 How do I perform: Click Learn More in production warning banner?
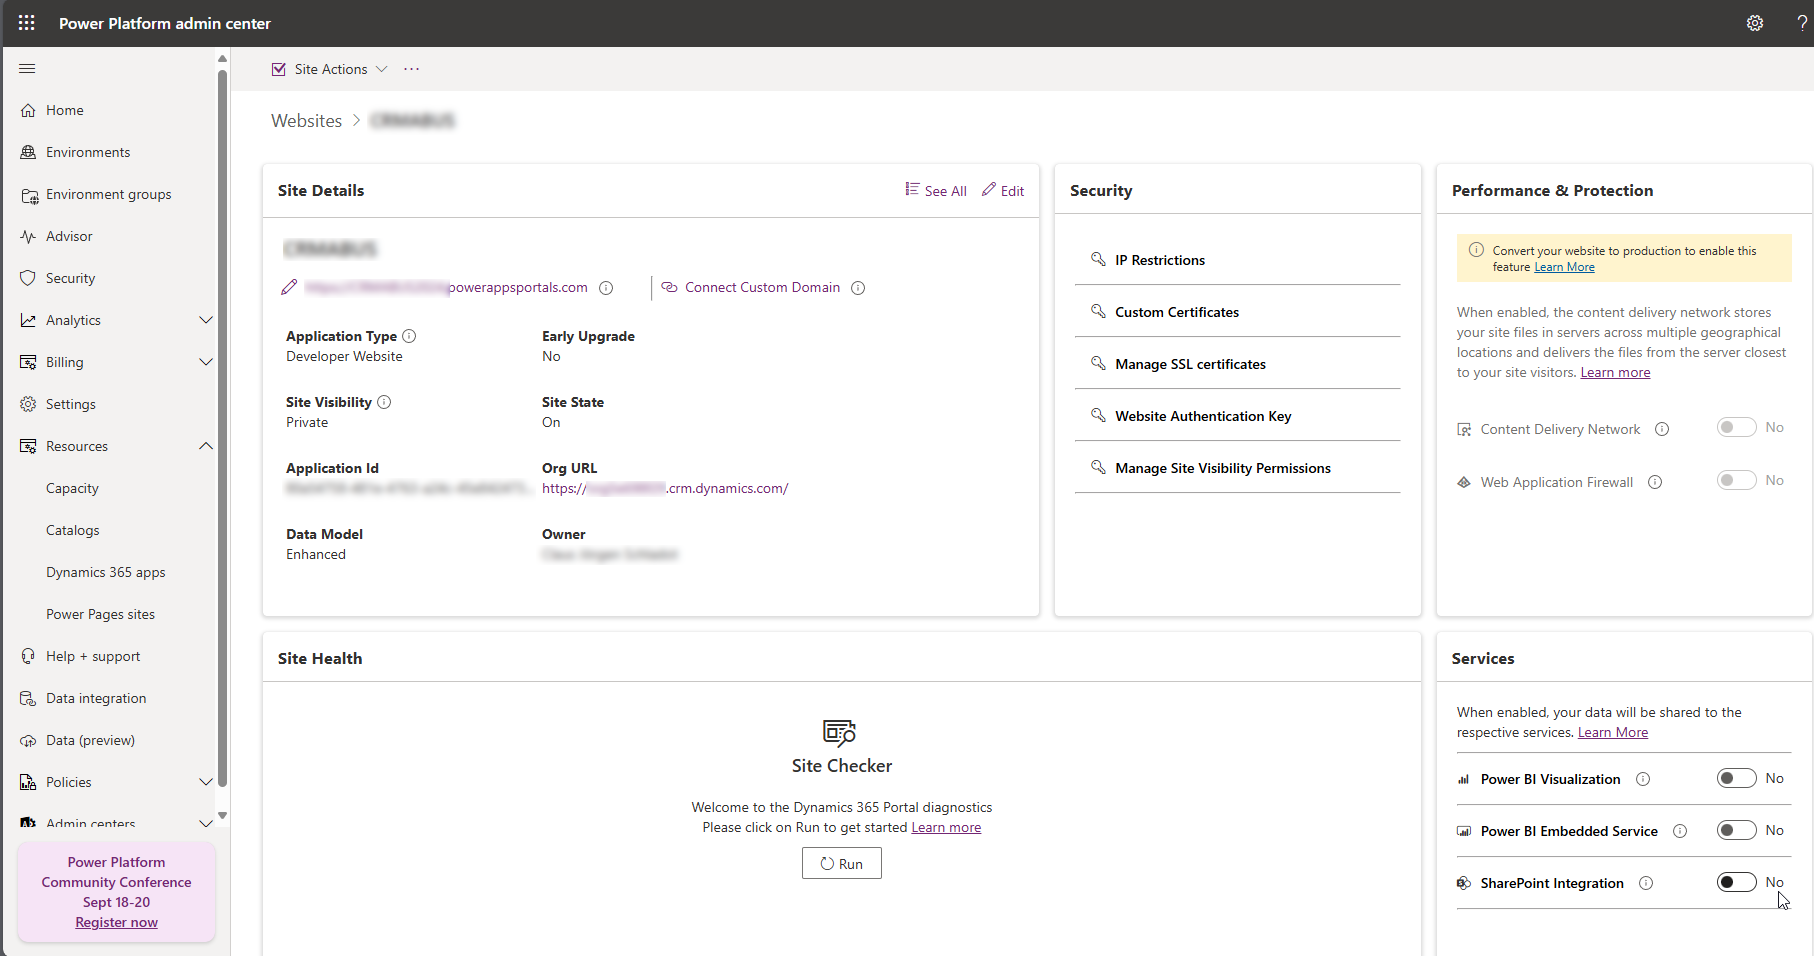pos(1564,268)
